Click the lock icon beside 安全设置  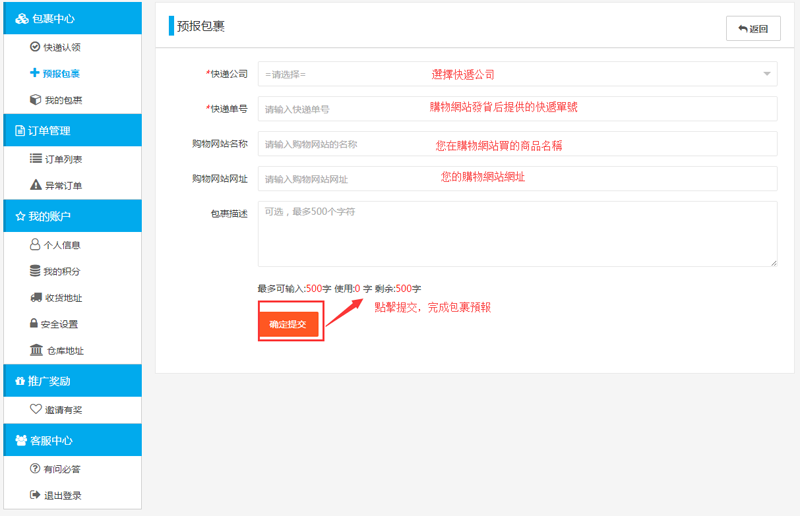35,324
